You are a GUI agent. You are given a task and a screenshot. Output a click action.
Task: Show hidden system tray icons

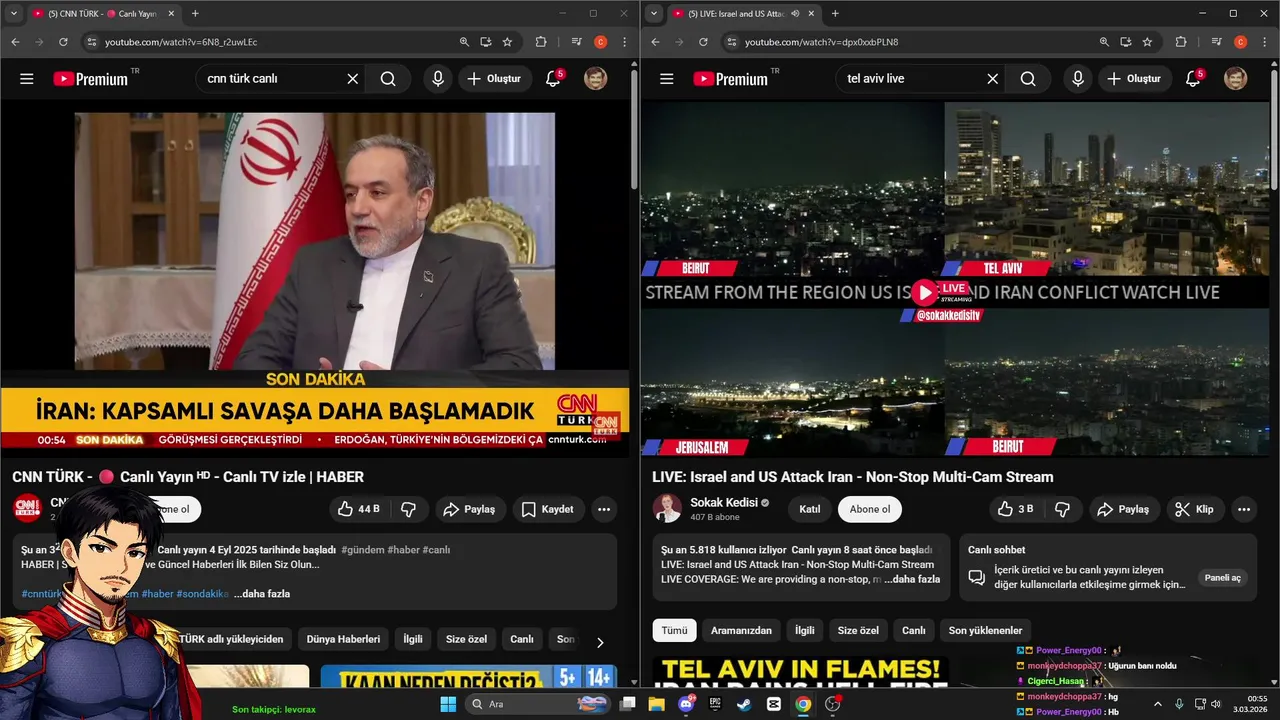point(1159,704)
